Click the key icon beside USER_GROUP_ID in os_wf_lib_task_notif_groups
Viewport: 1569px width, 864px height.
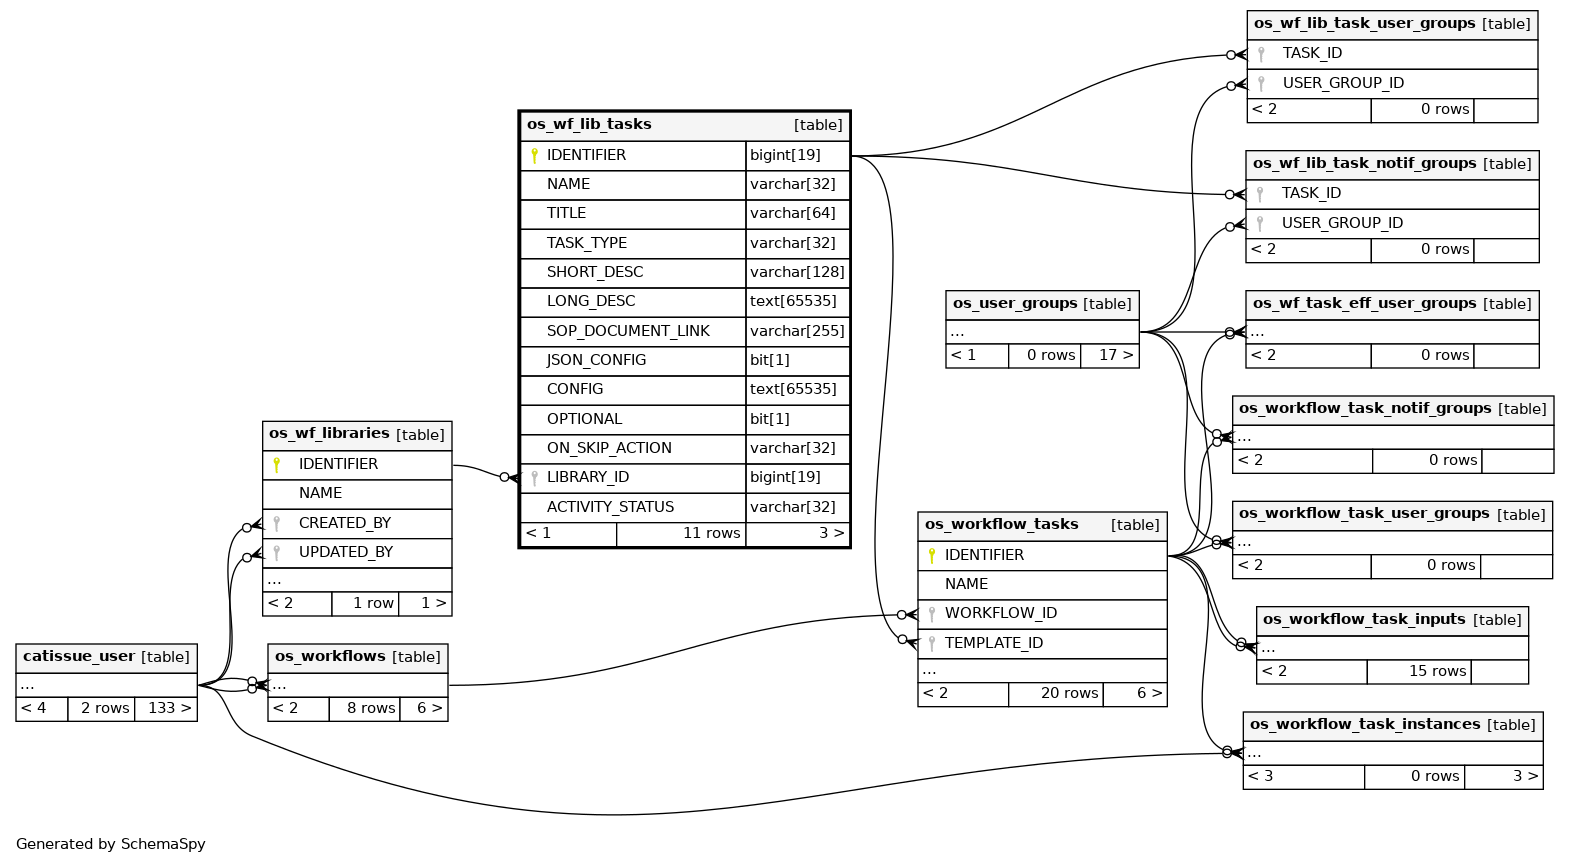tap(1261, 224)
